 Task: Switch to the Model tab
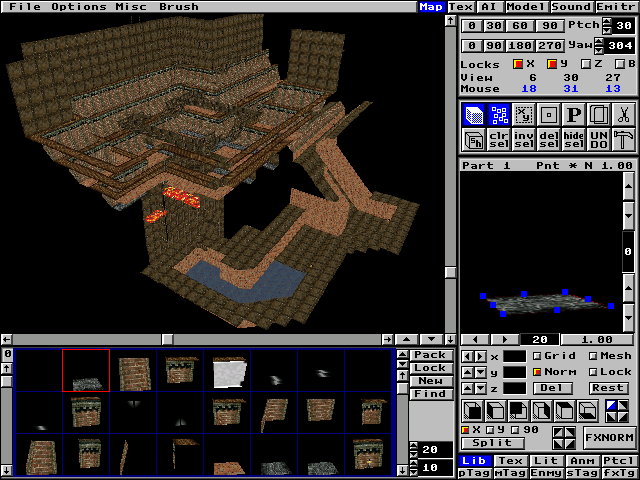526,7
